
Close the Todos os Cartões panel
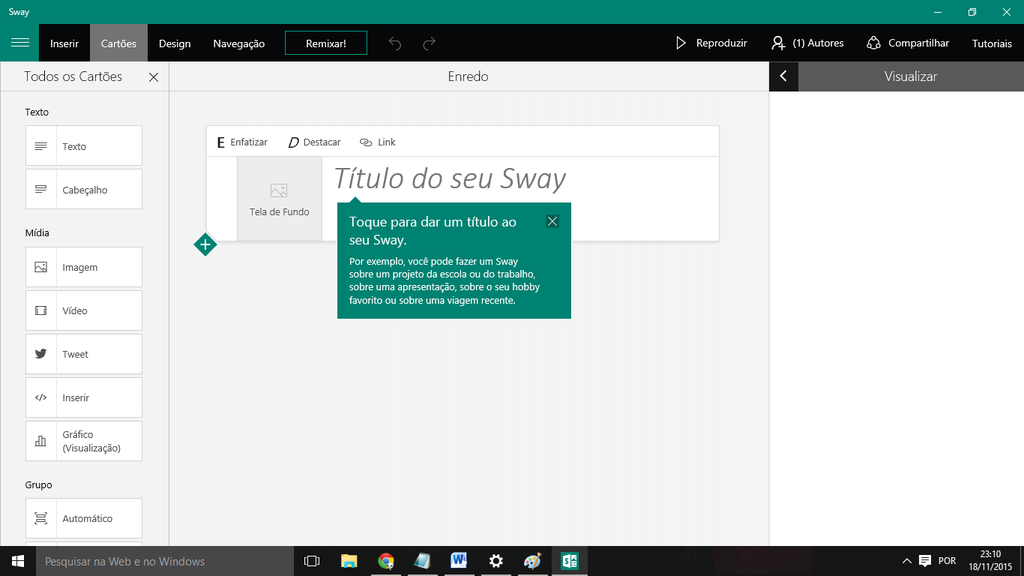tap(153, 77)
